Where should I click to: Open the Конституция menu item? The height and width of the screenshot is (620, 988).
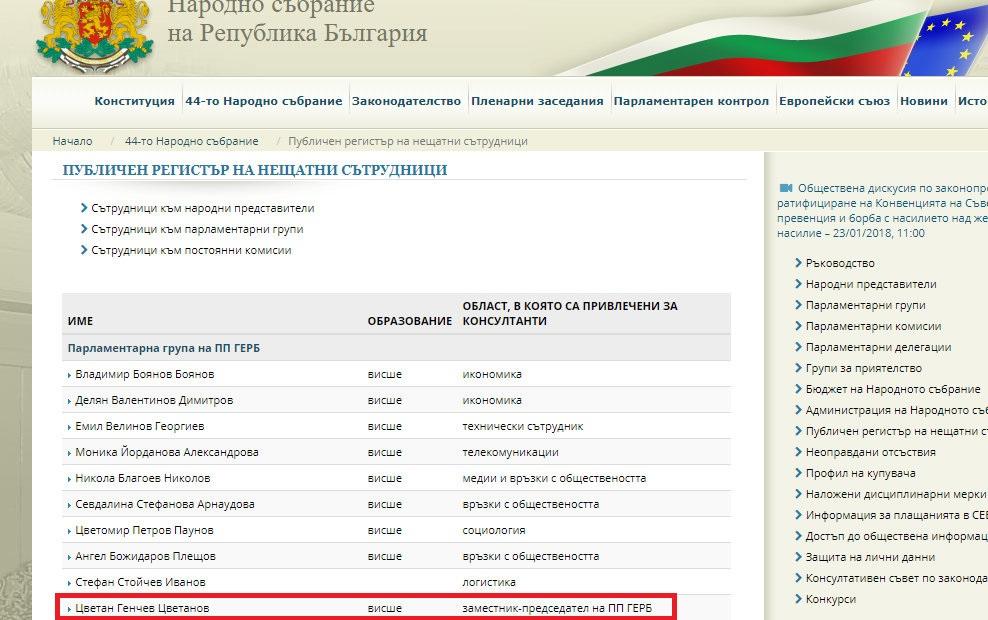pyautogui.click(x=134, y=101)
